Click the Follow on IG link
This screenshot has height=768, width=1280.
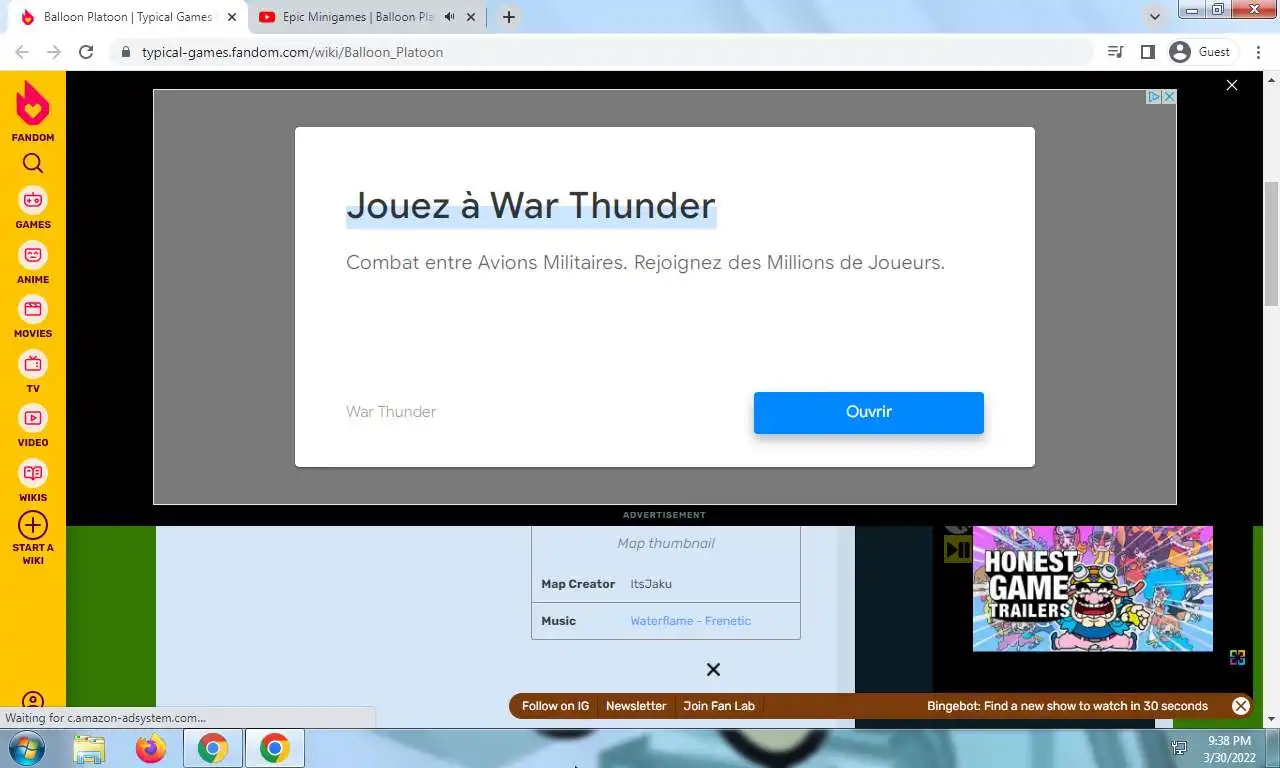[555, 706]
